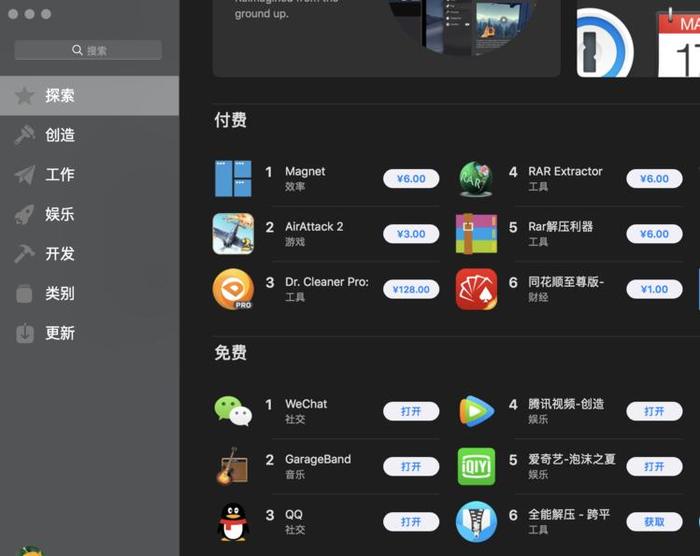The image size is (700, 556).
Task: Buy AirAttack 2 for ¥3.00
Action: click(x=411, y=234)
